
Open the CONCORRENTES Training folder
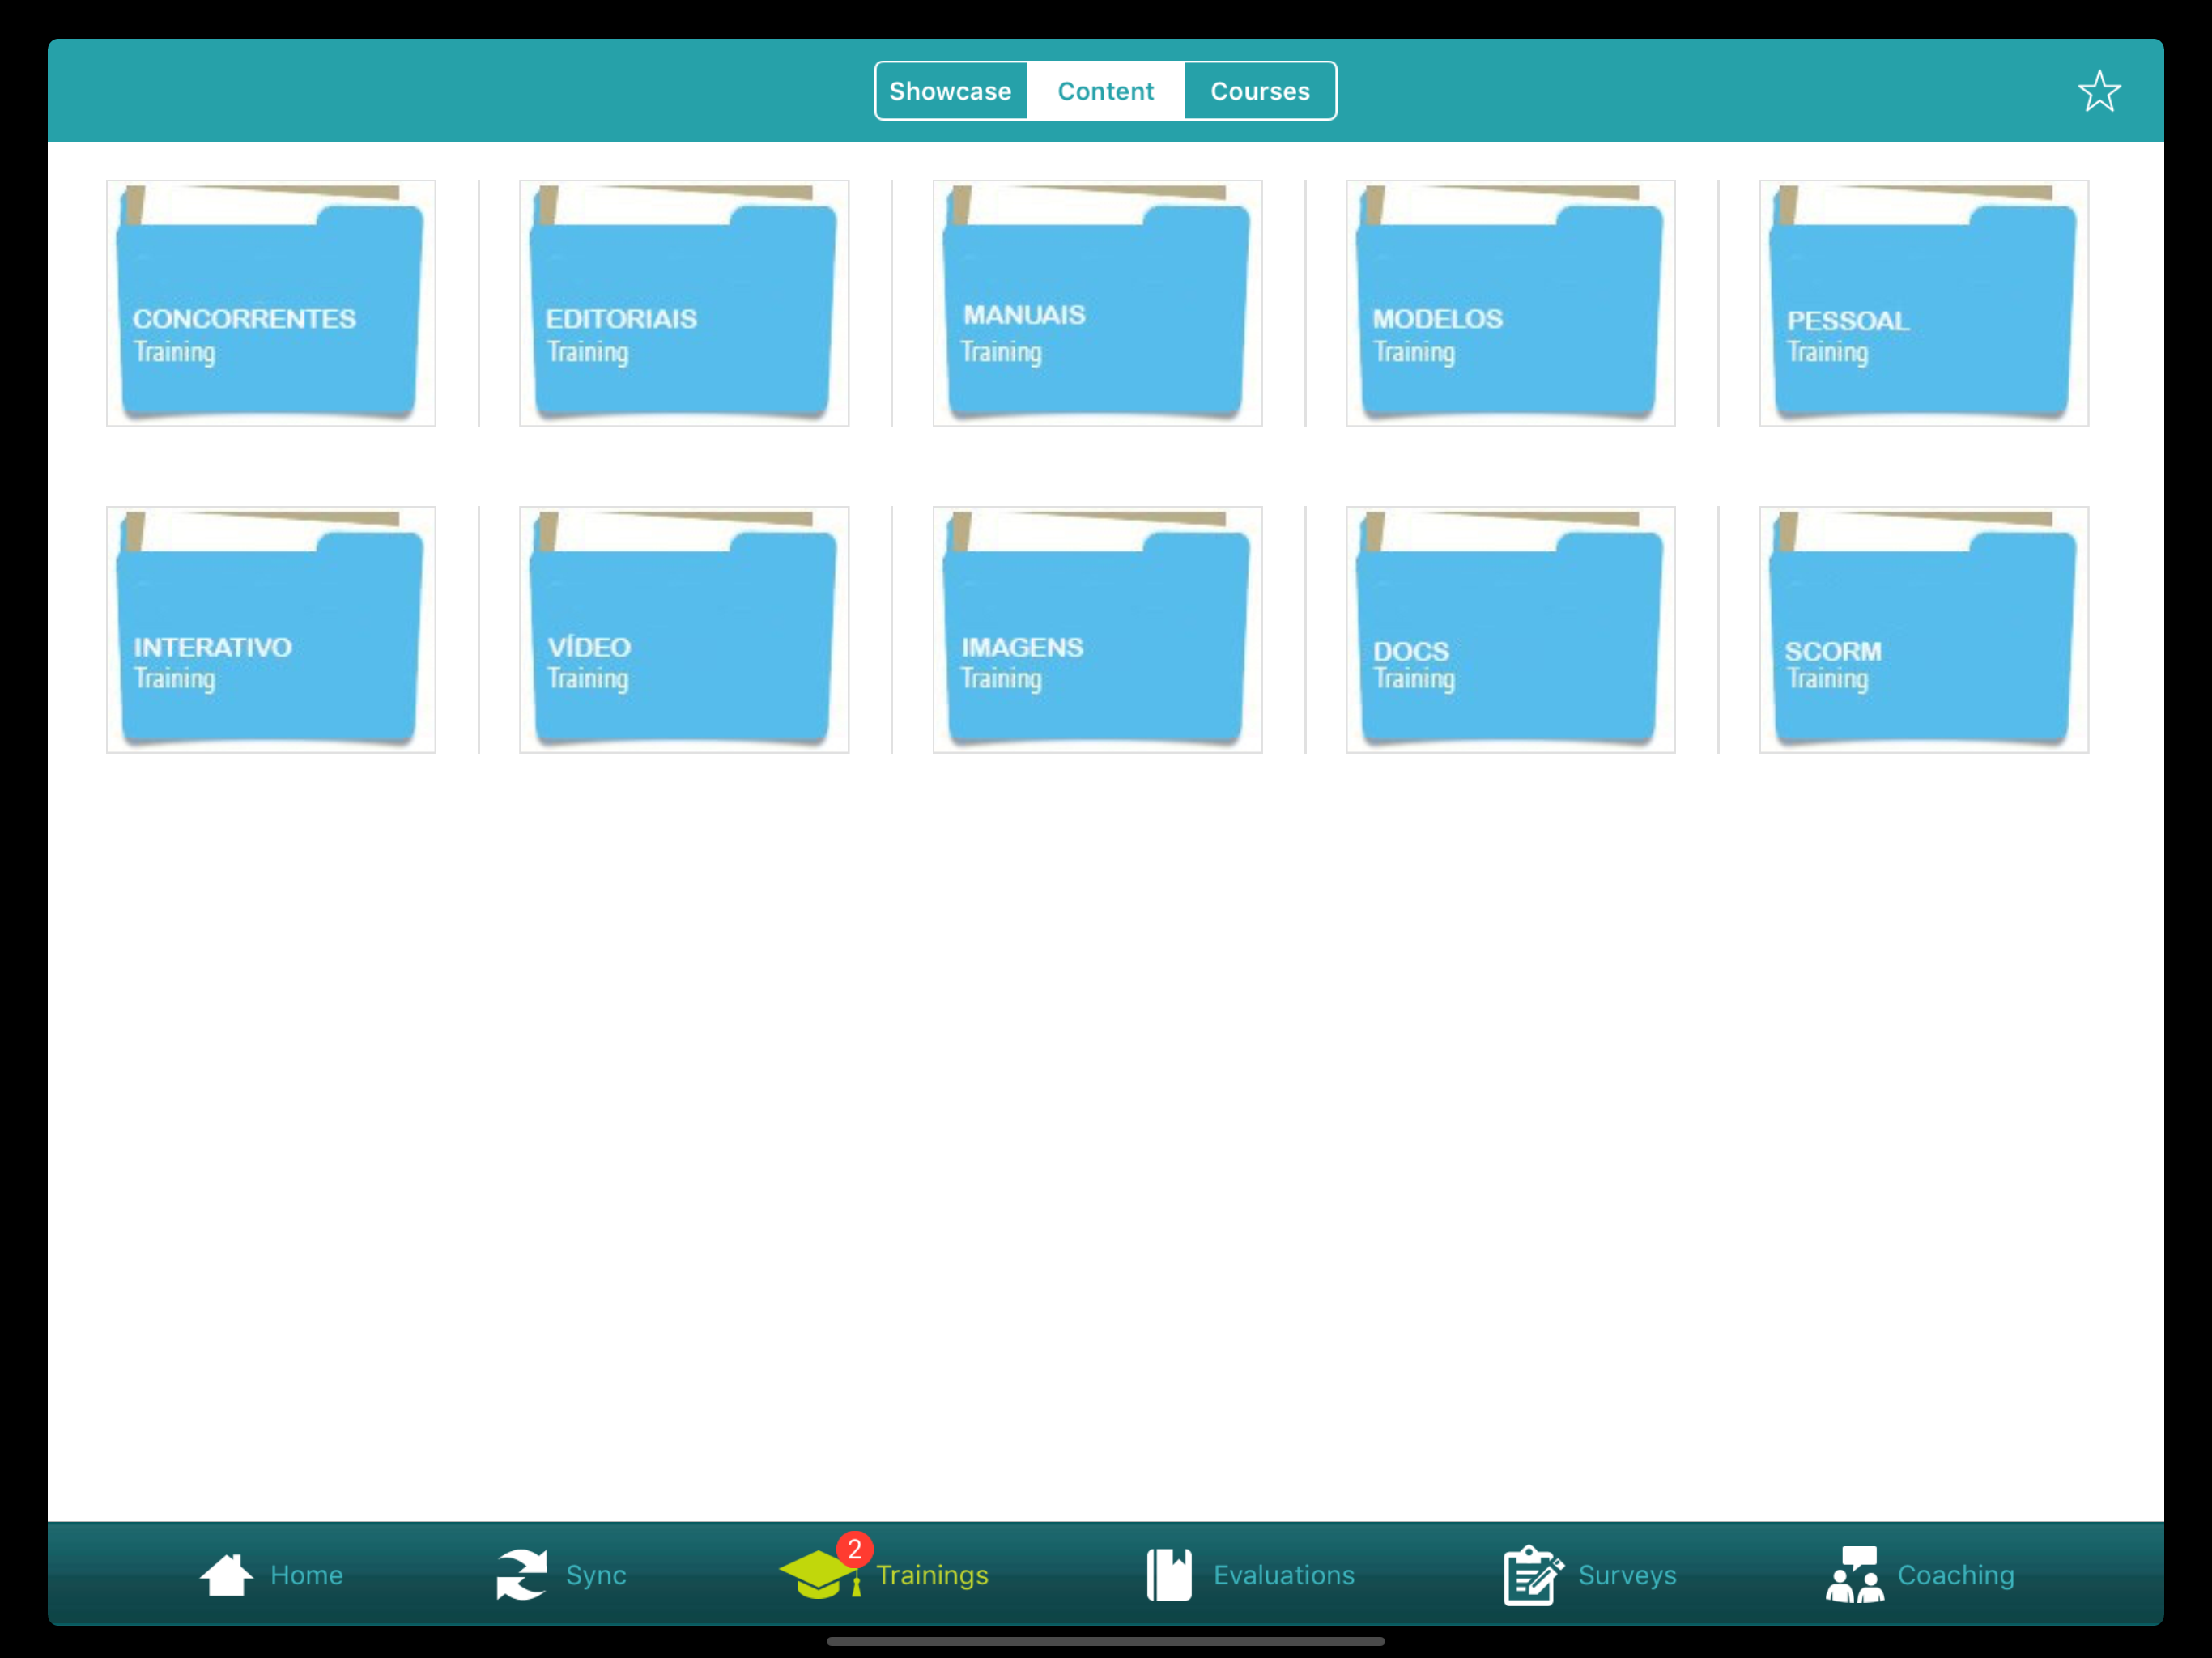click(271, 303)
